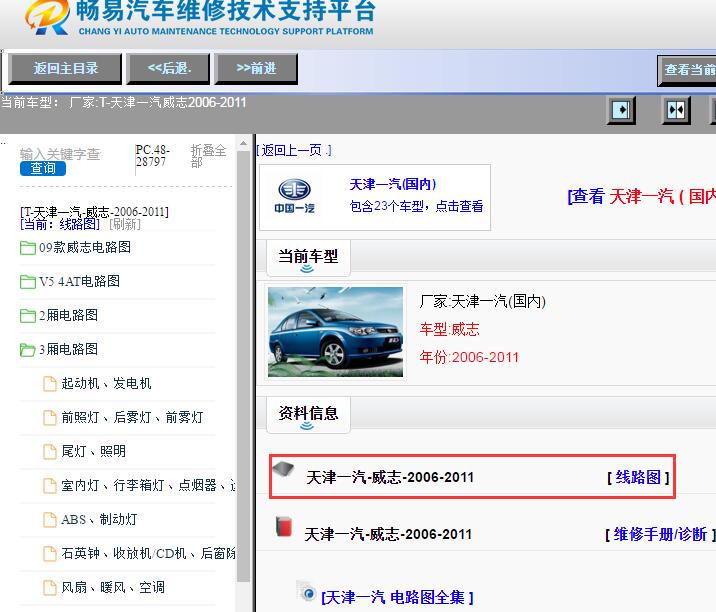Select 起动机、发电机 tree entry

(x=106, y=384)
